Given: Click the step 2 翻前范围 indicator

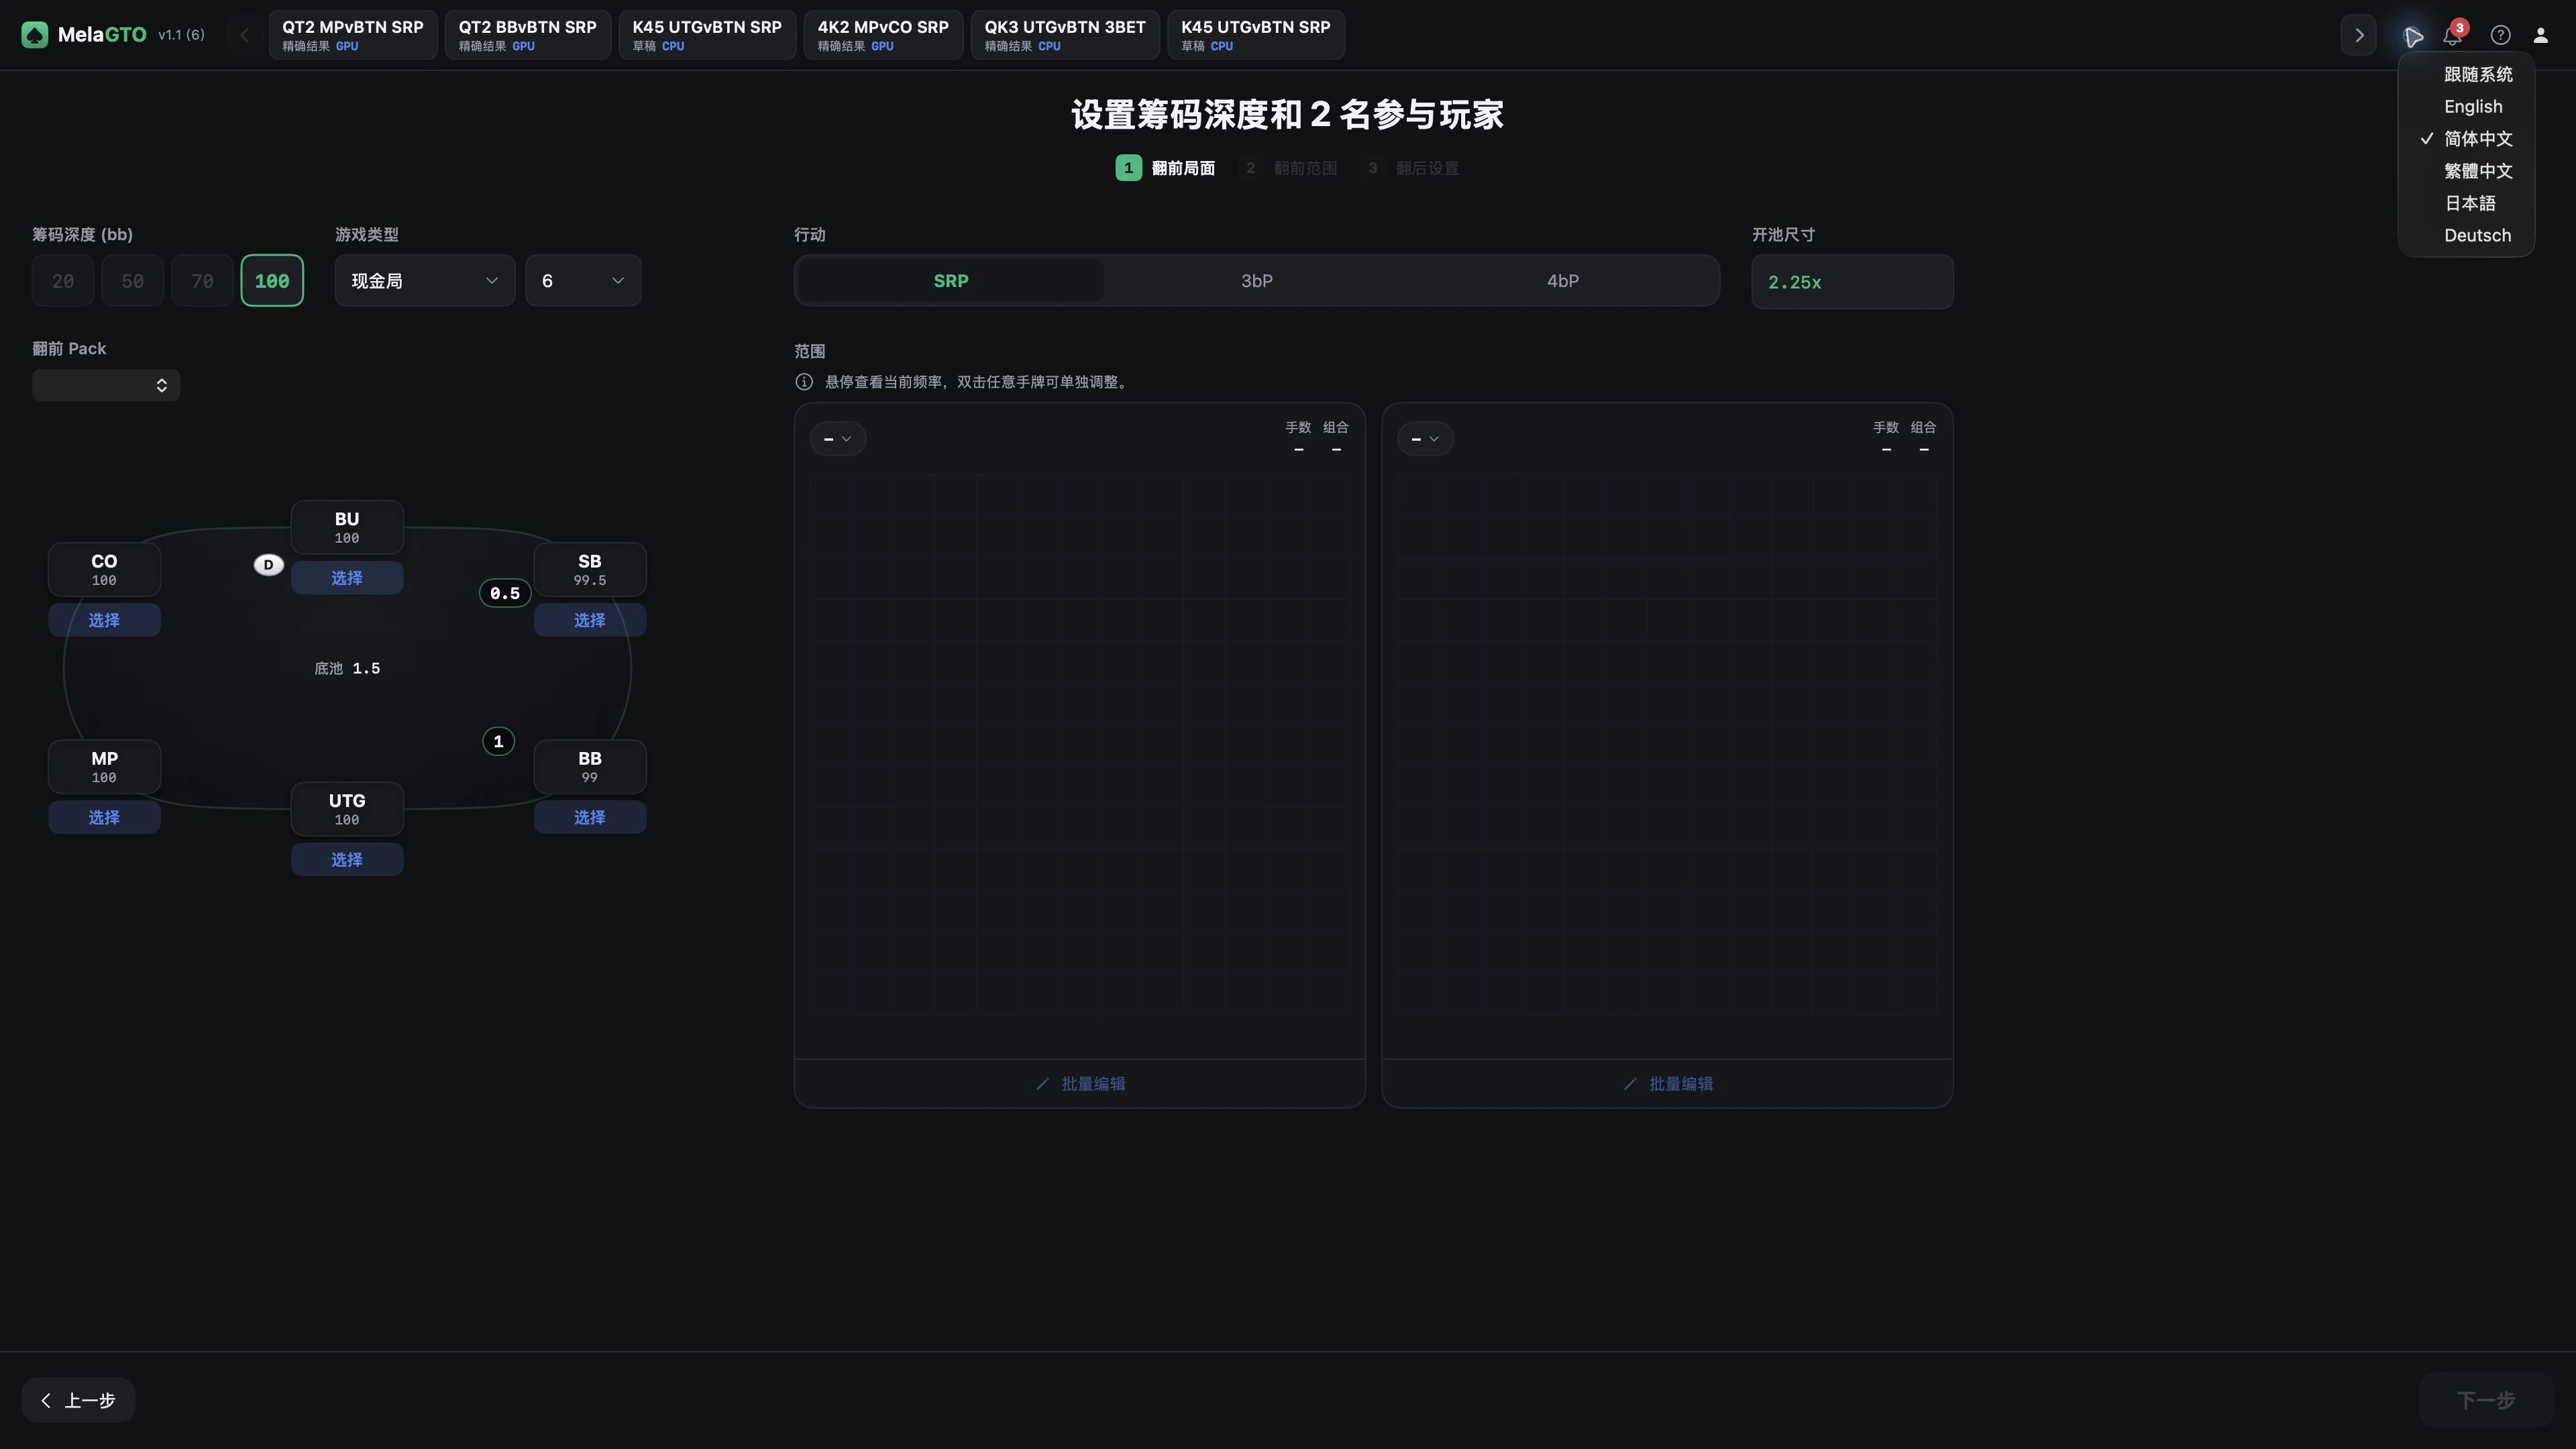Looking at the screenshot, I should (x=1290, y=168).
